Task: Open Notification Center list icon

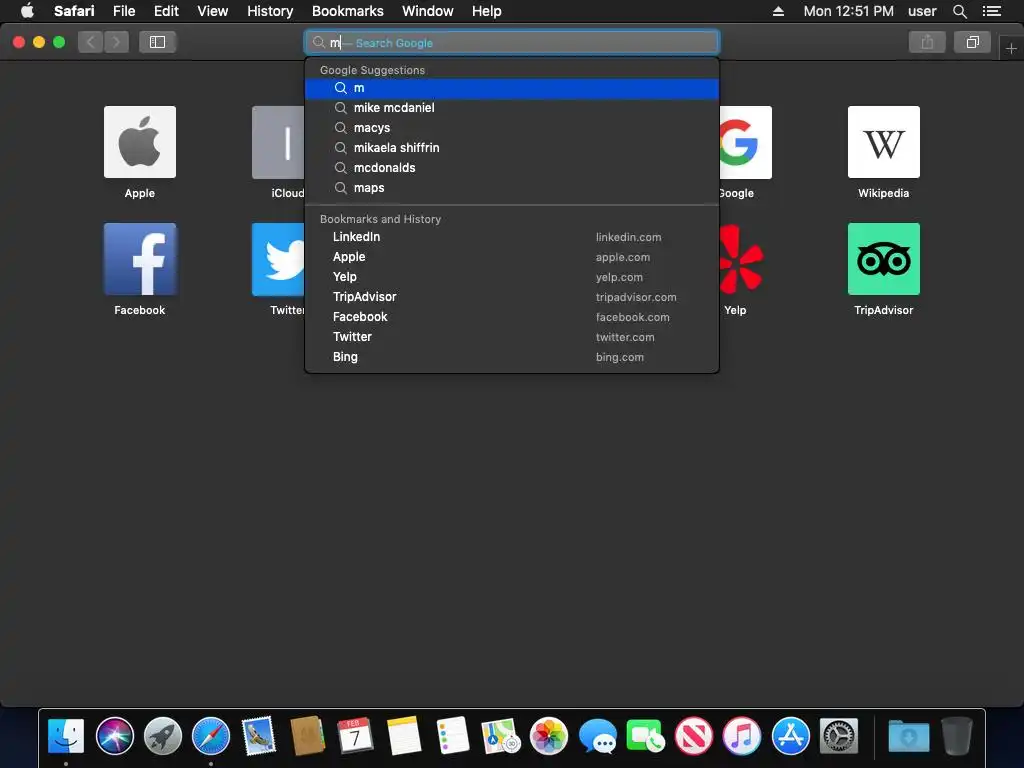Action: 992,11
